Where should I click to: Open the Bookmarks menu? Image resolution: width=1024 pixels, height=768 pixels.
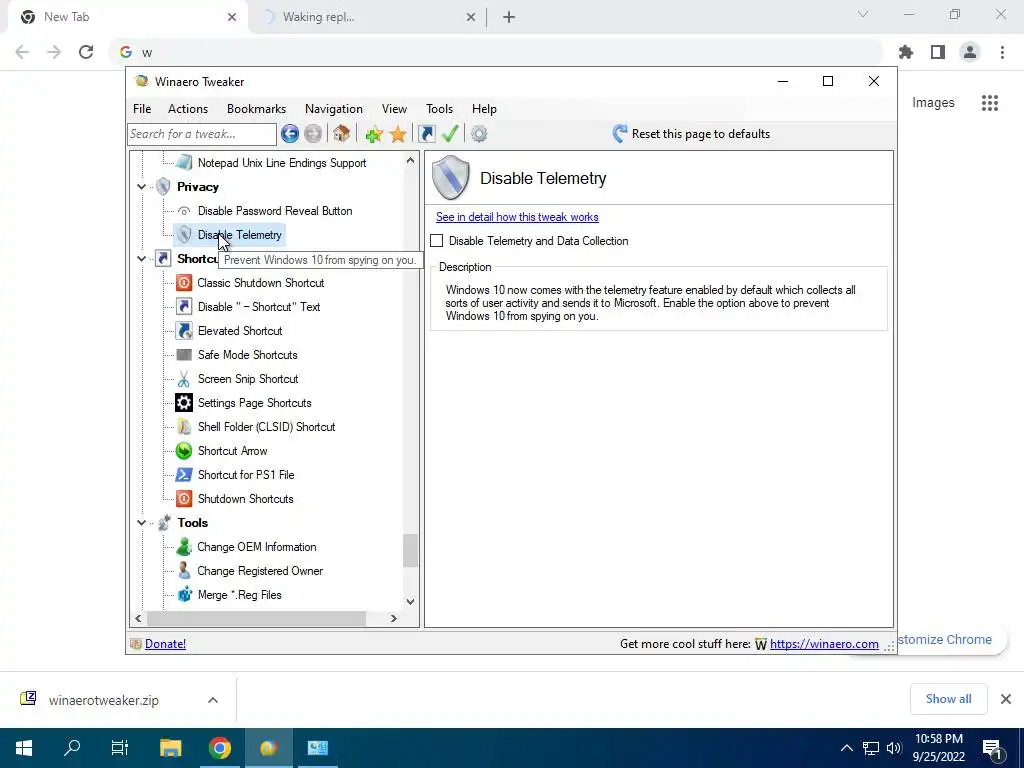pyautogui.click(x=256, y=109)
